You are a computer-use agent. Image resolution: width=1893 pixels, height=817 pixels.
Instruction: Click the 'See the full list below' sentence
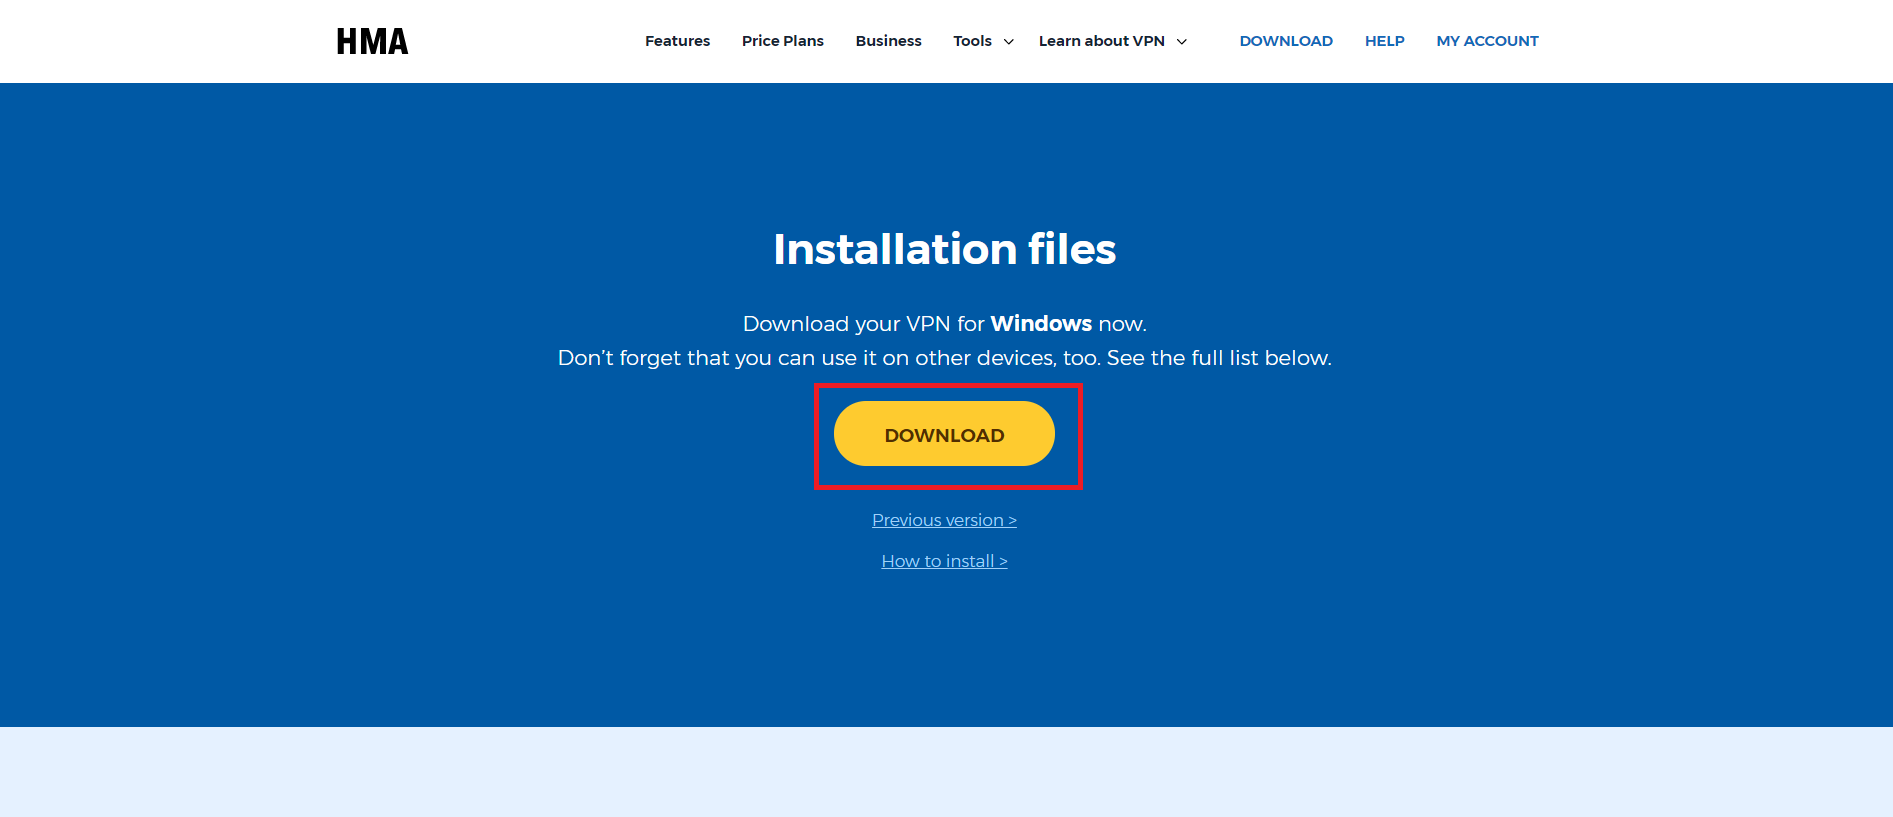pos(1219,358)
